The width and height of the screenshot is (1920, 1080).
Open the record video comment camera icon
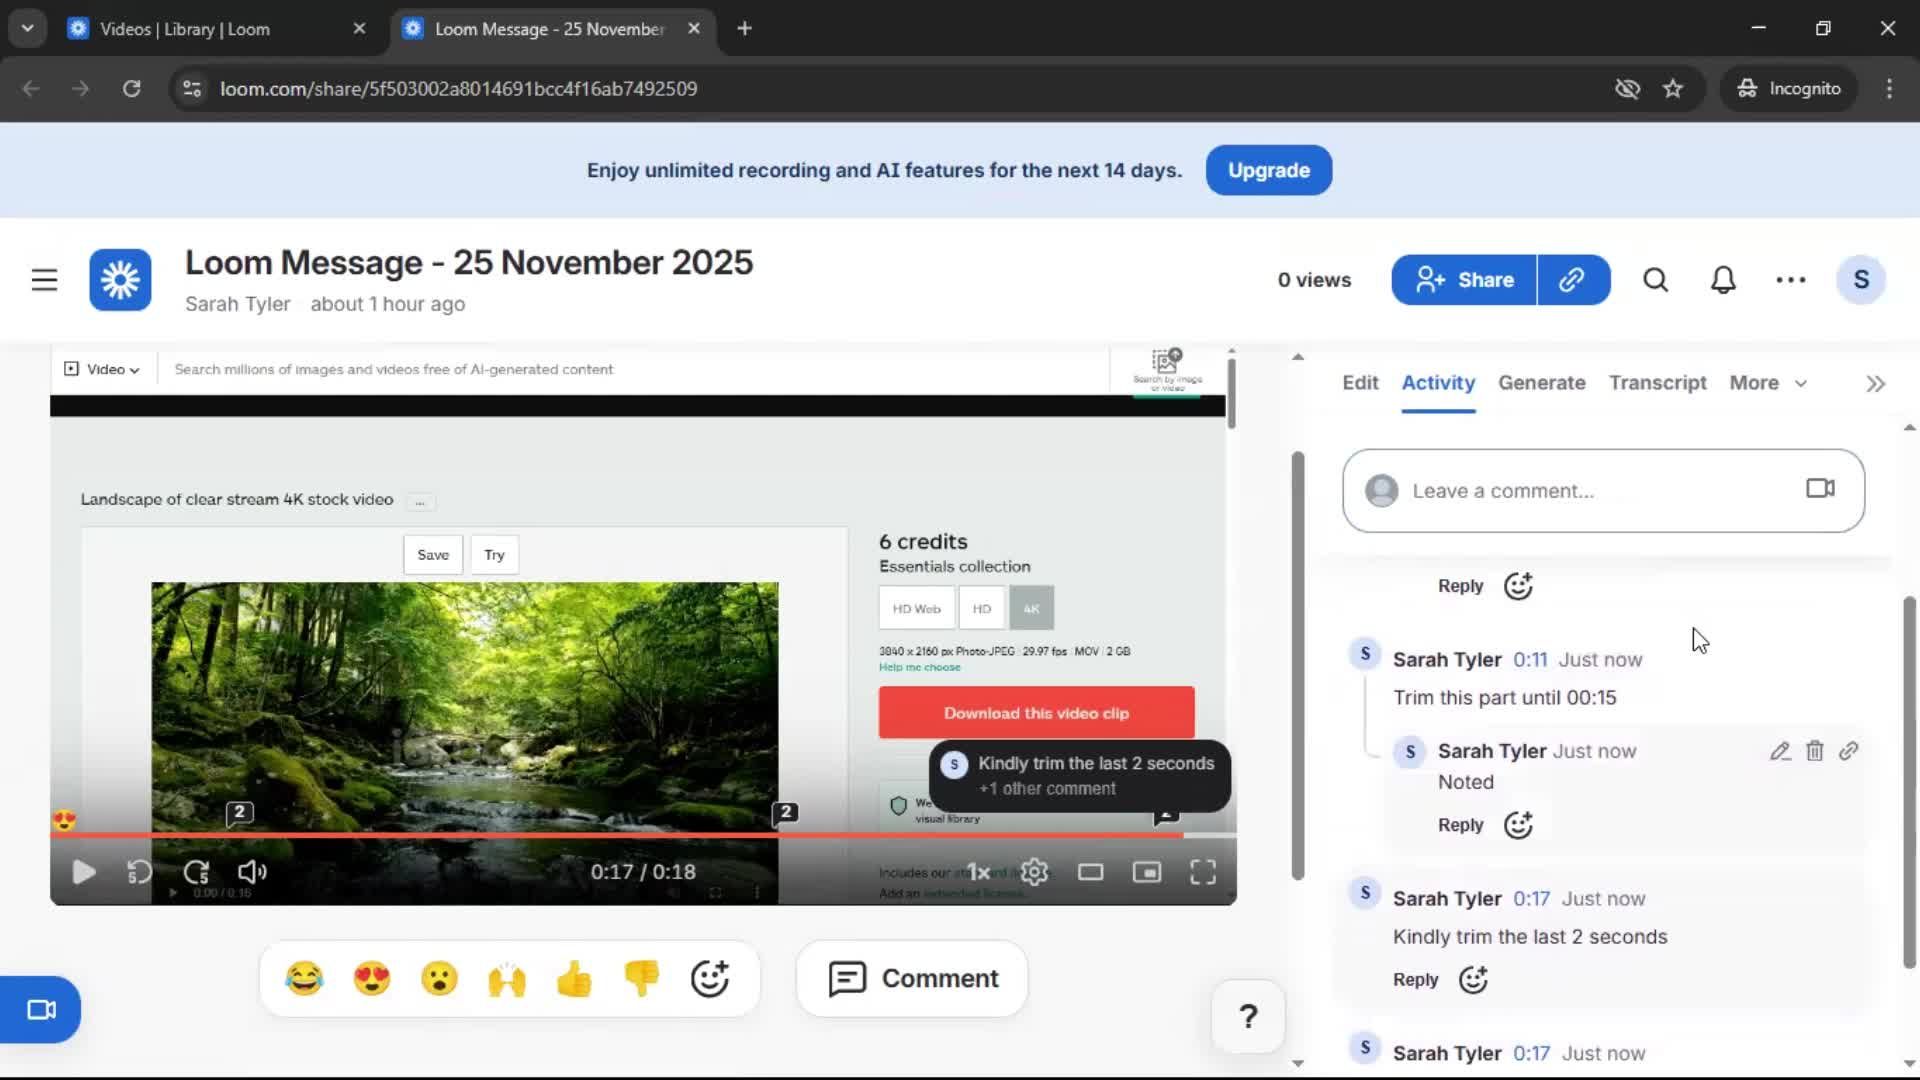pos(1819,489)
